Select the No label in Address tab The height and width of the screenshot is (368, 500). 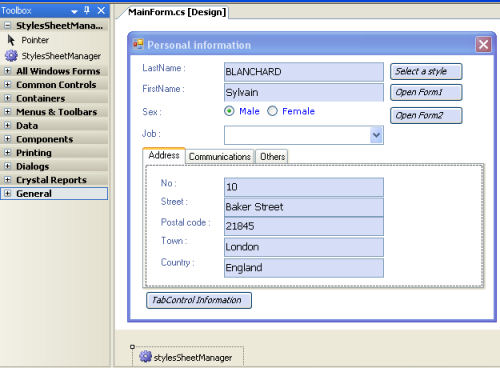pyautogui.click(x=168, y=183)
